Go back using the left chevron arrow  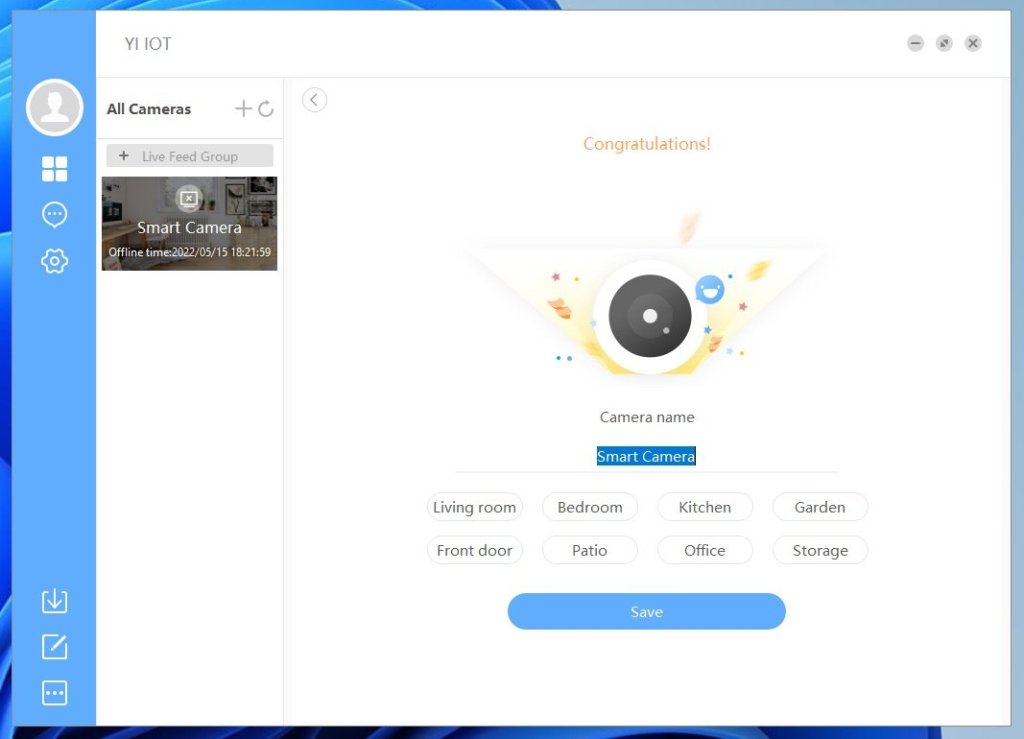[314, 100]
